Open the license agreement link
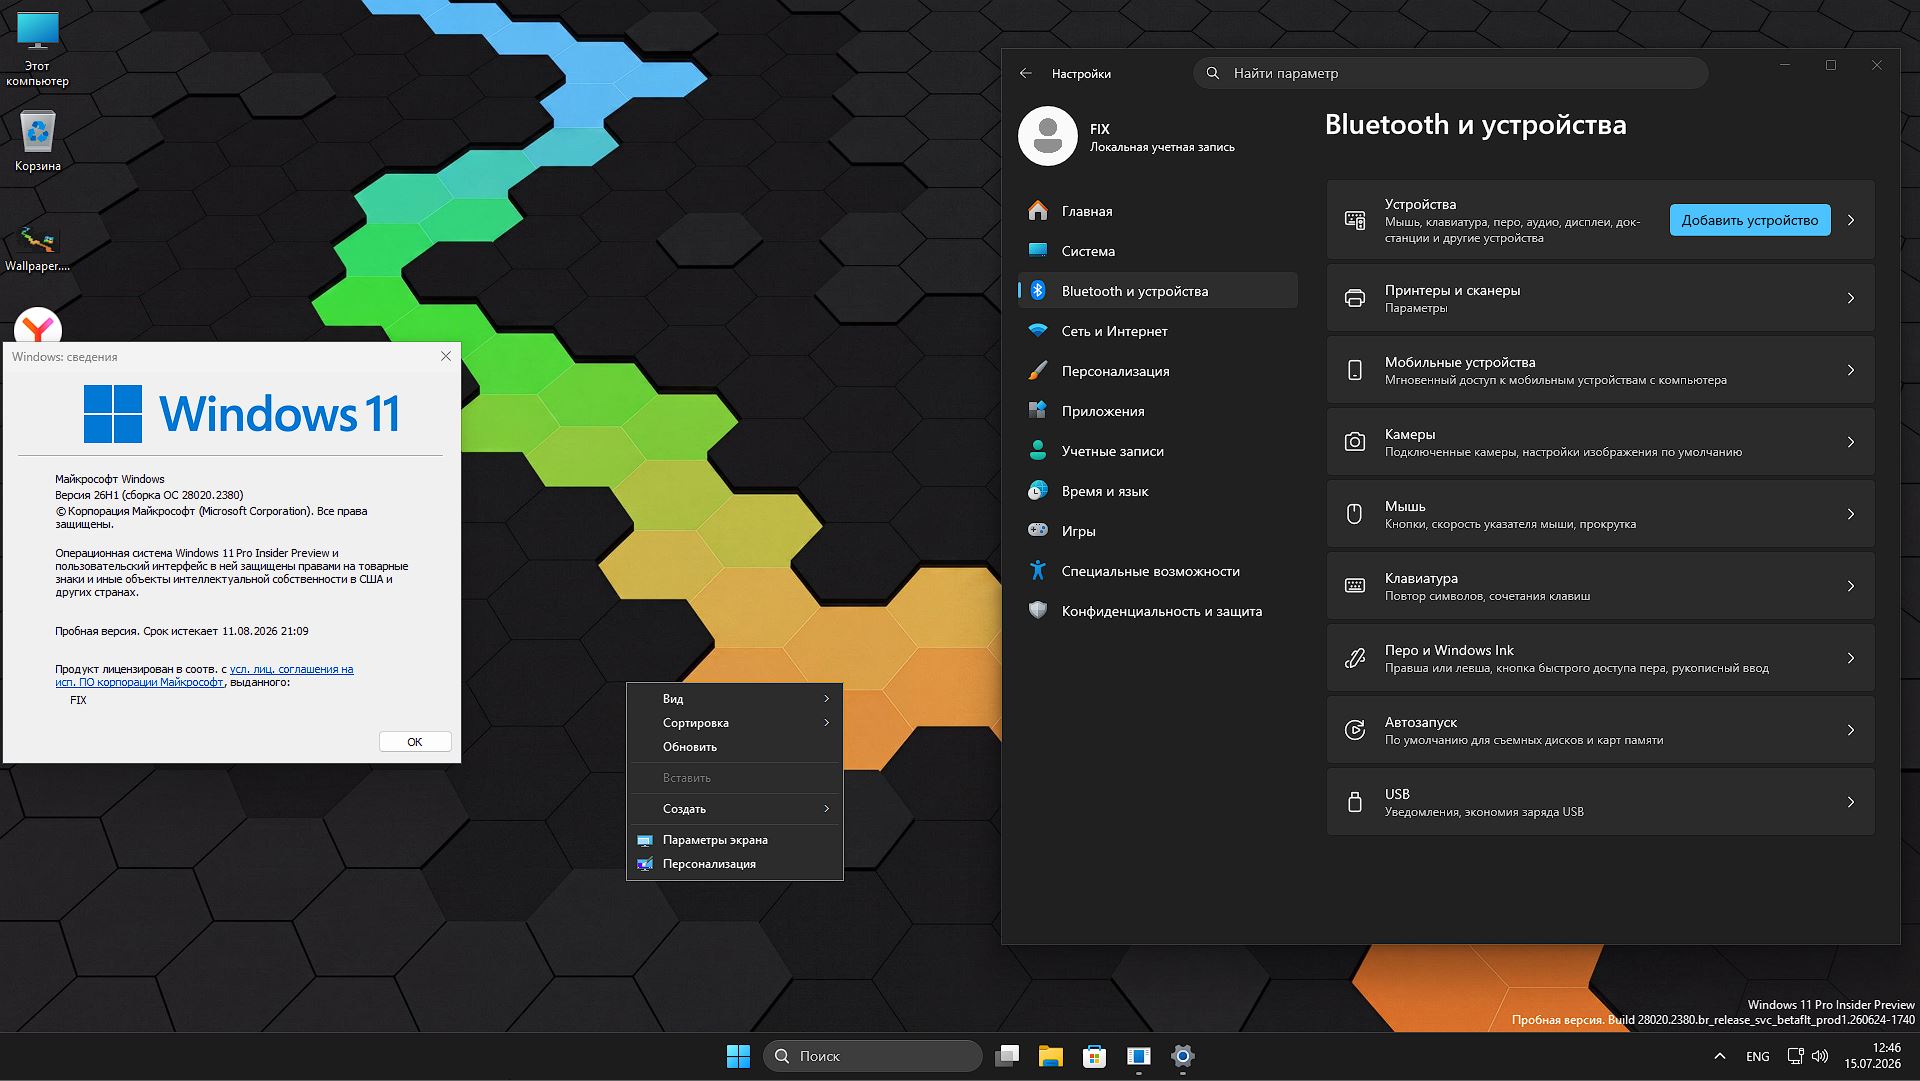1920x1081 pixels. (205, 676)
